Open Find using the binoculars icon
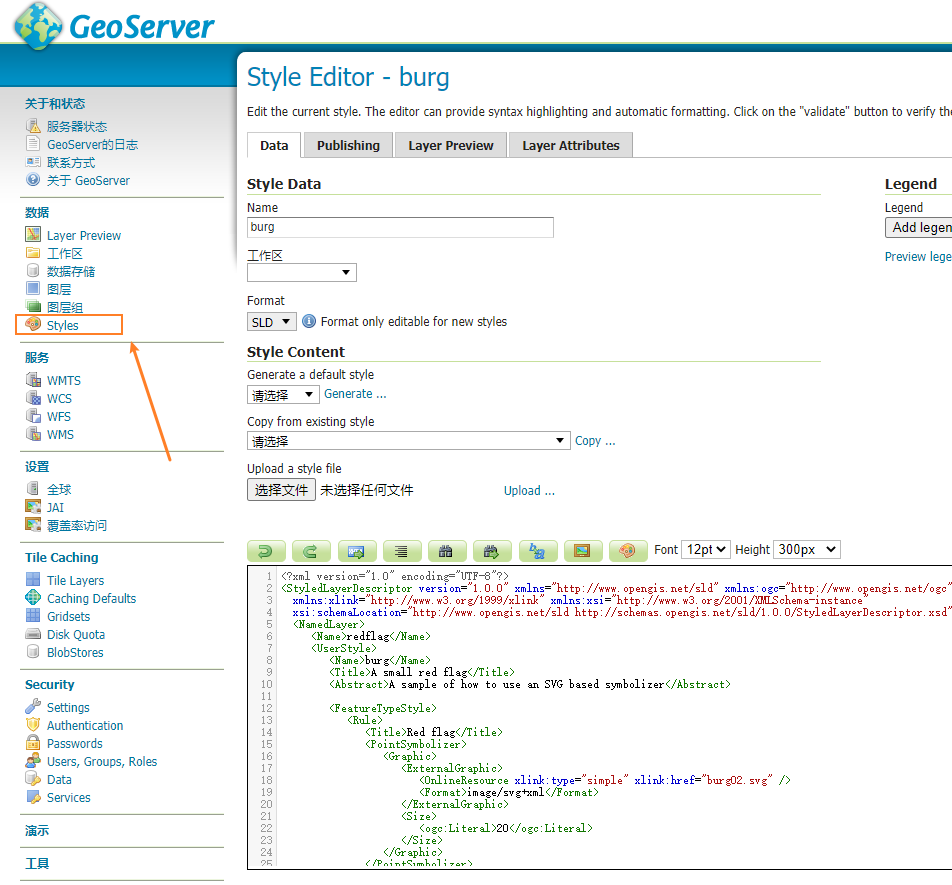952x885 pixels. [446, 549]
